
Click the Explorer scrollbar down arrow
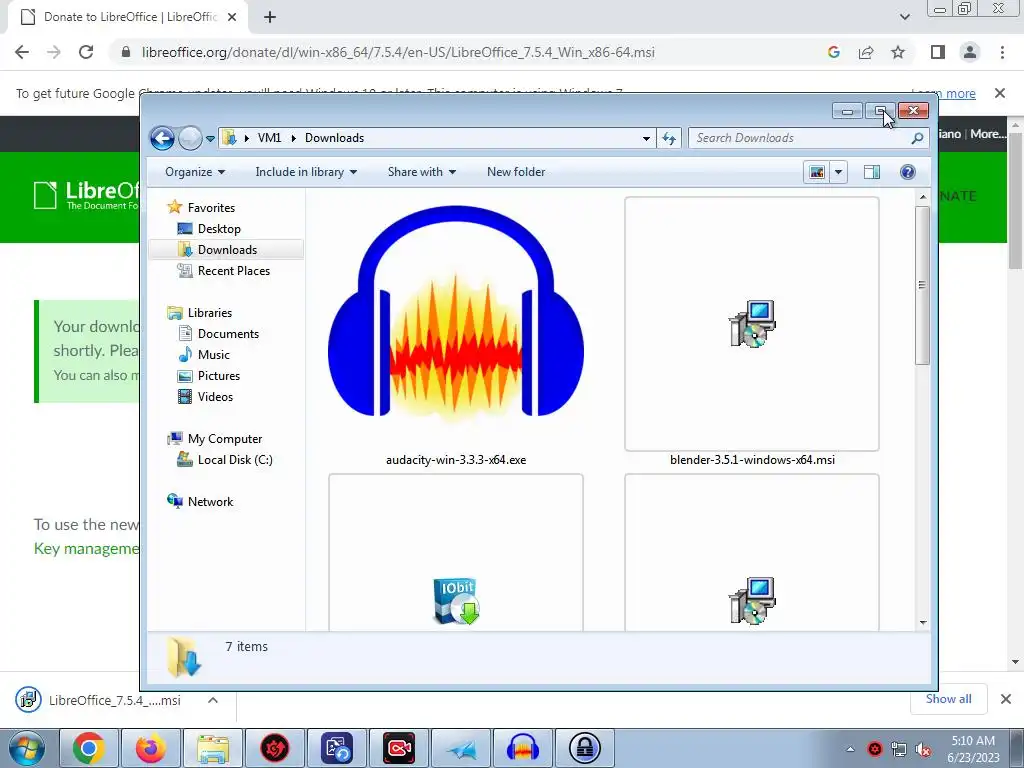click(923, 622)
